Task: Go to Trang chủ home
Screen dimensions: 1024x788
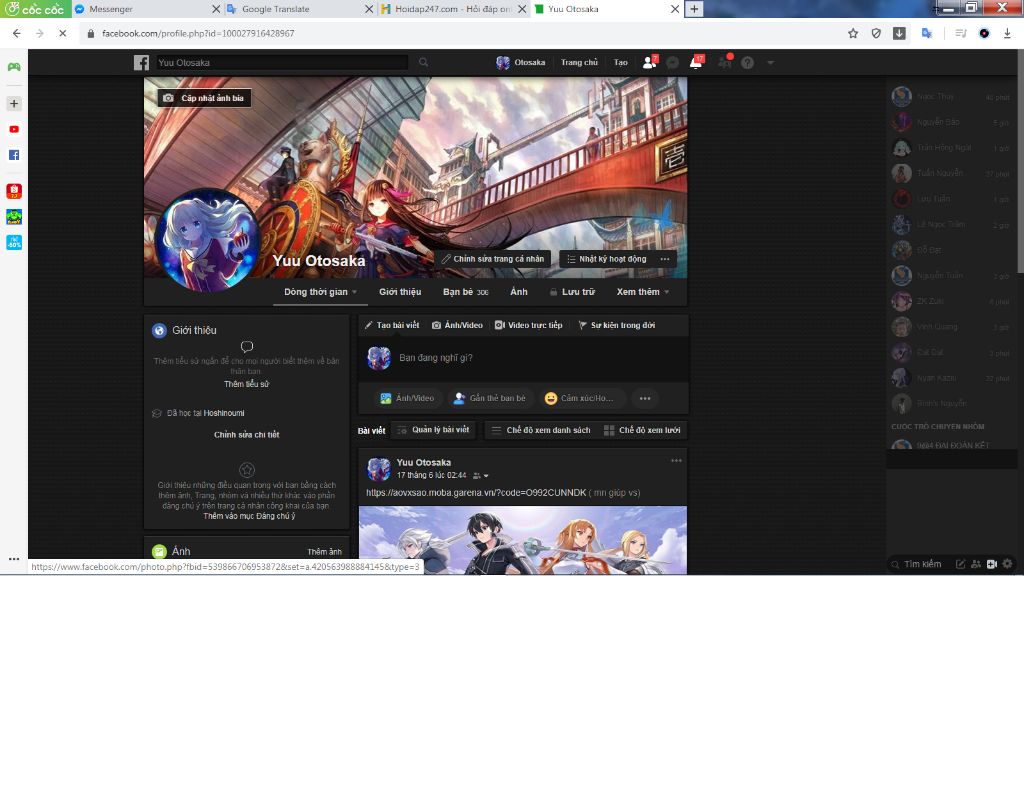Action: pyautogui.click(x=579, y=63)
